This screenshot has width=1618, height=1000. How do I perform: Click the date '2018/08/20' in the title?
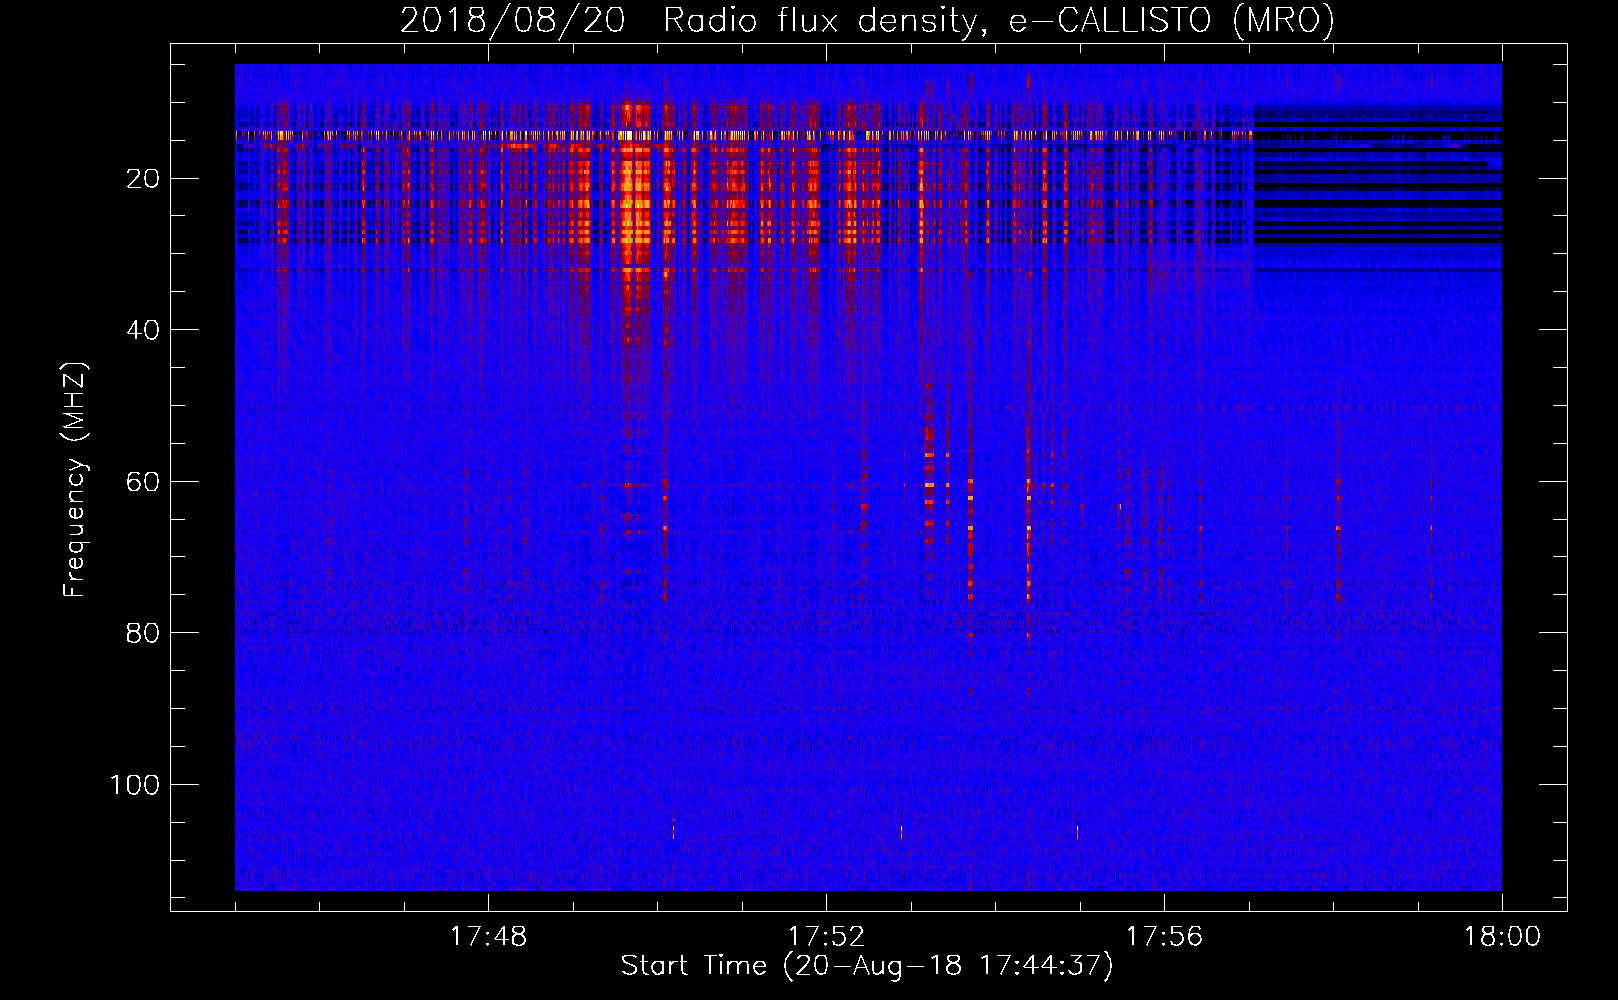pyautogui.click(x=513, y=20)
